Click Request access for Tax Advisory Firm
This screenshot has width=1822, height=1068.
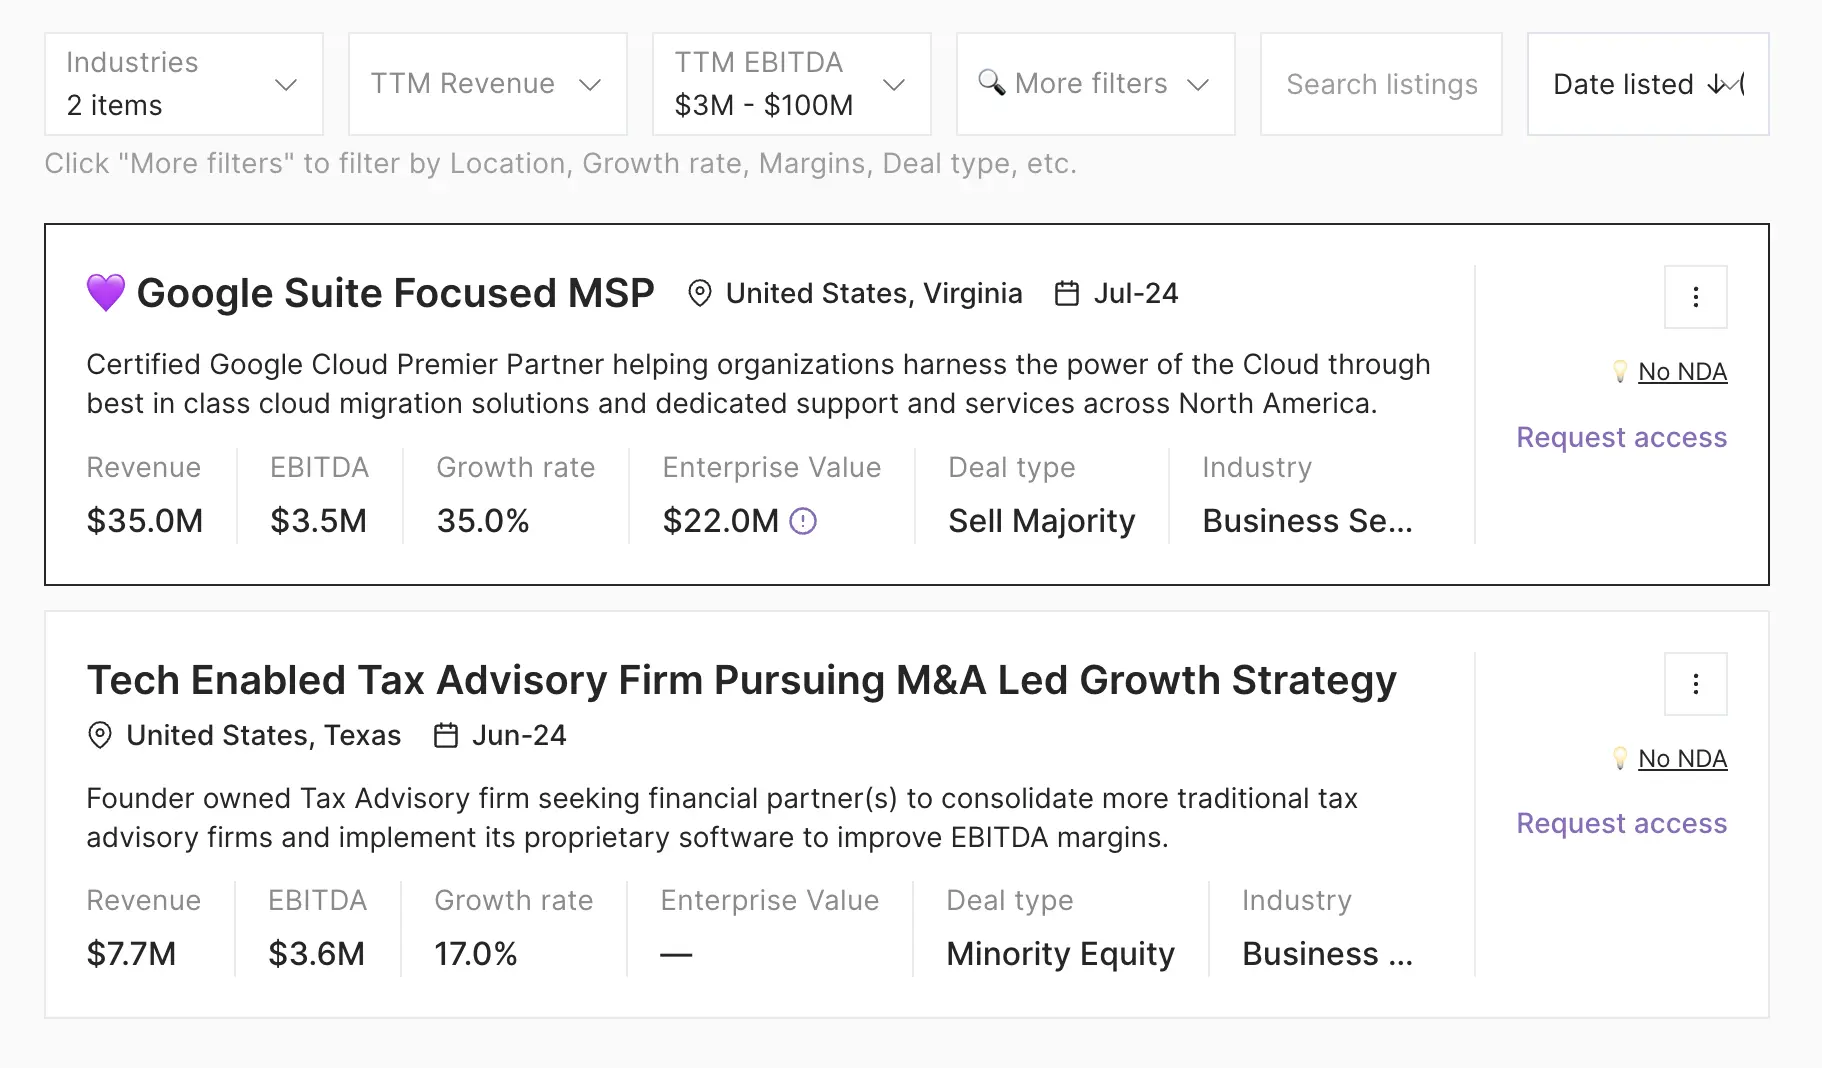point(1621,823)
